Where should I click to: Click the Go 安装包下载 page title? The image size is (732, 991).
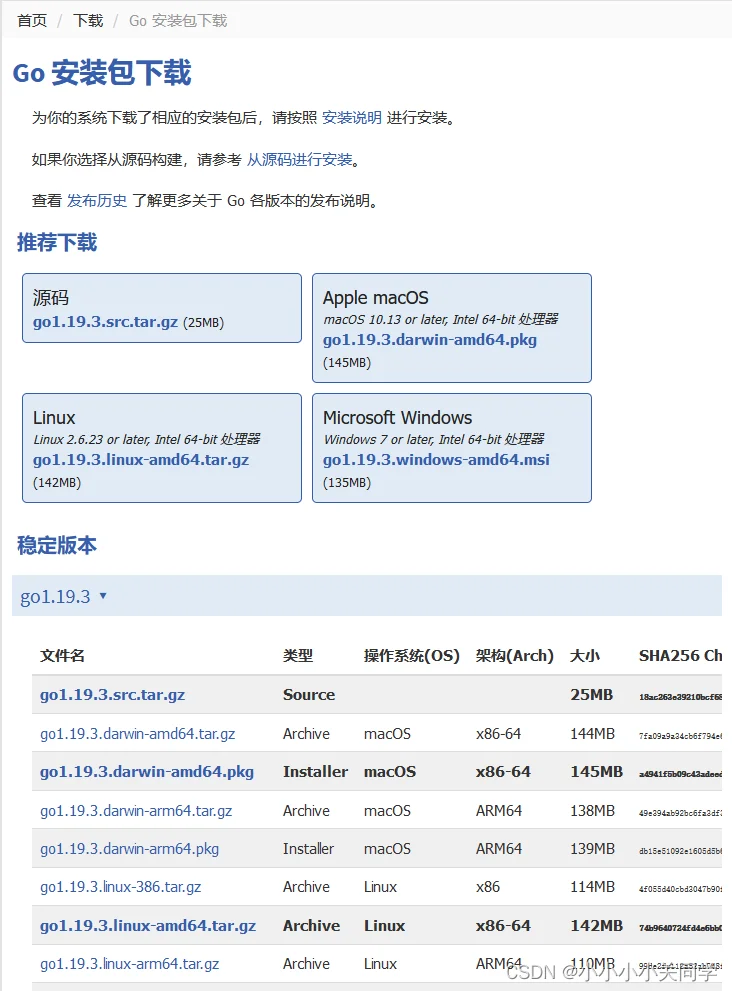(x=102, y=72)
